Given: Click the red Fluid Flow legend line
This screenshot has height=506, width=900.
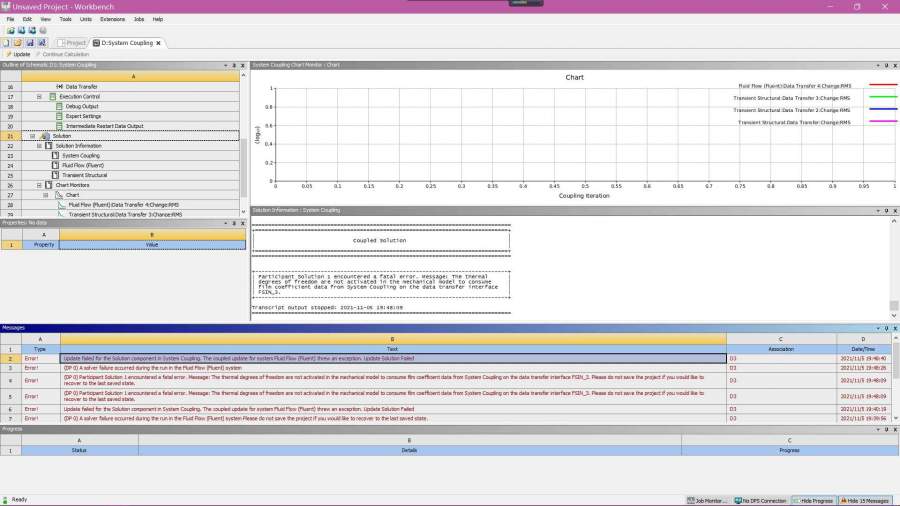Looking at the screenshot, I should pos(883,86).
